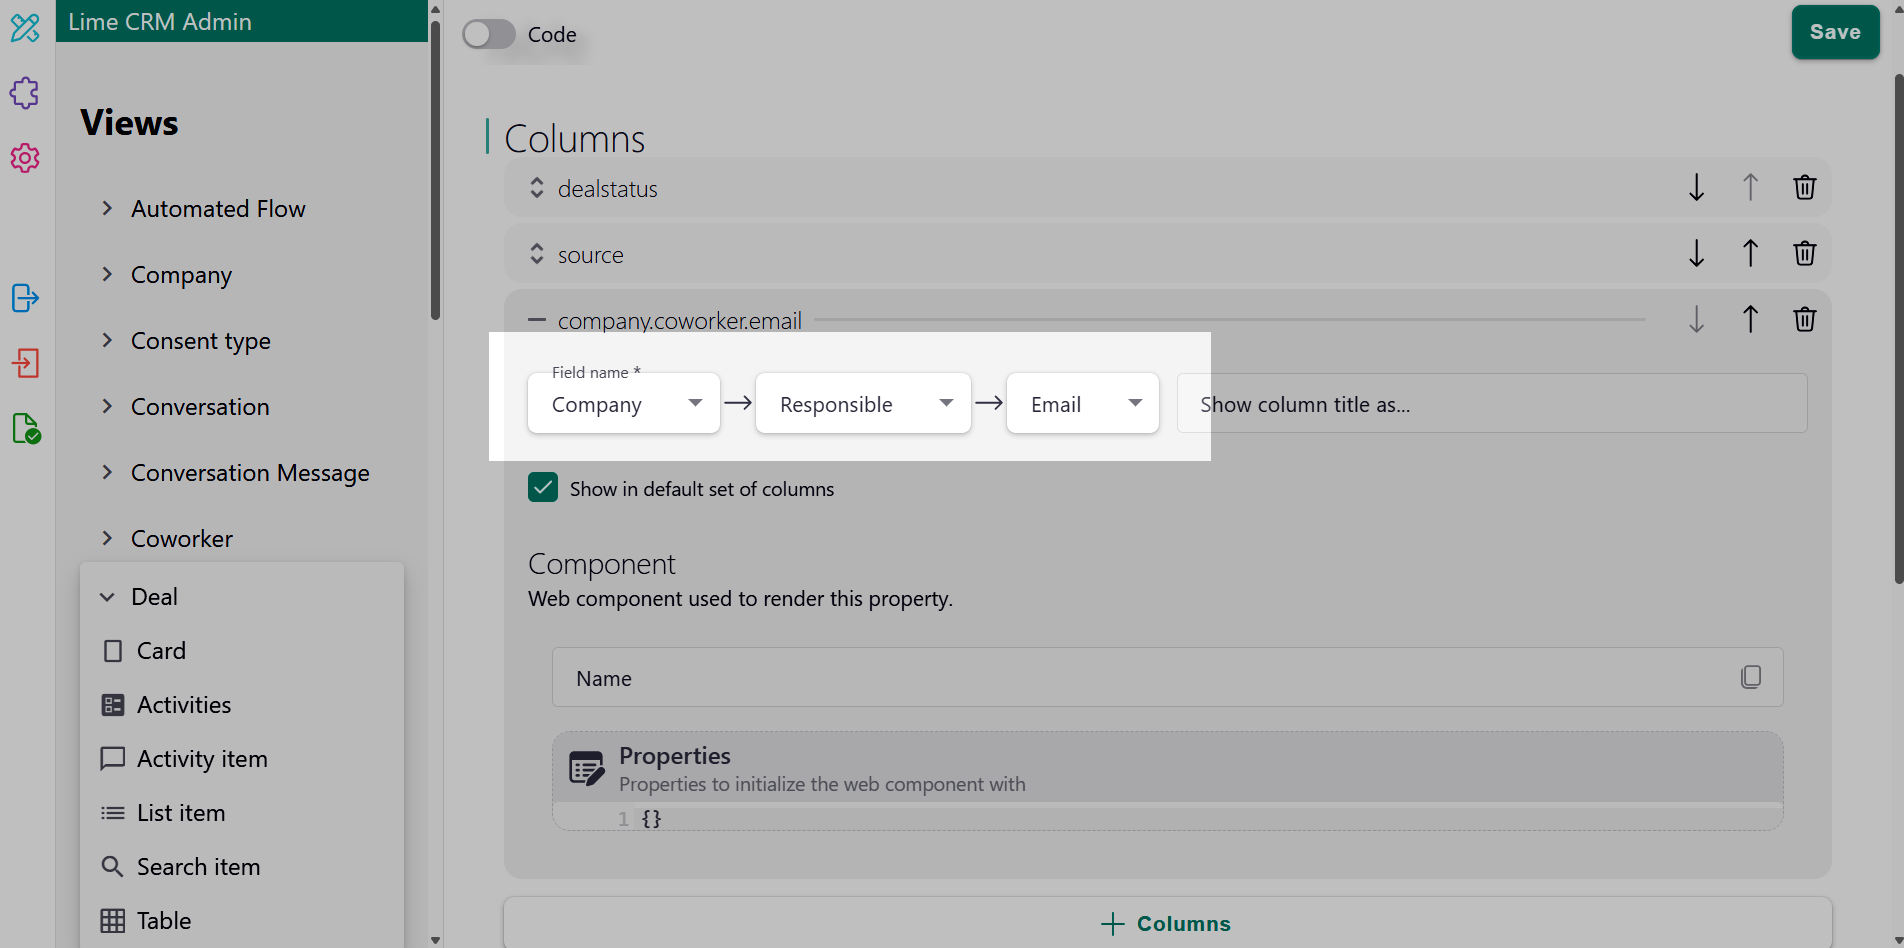
Task: Select Card under the Deal views
Action: pyautogui.click(x=161, y=650)
